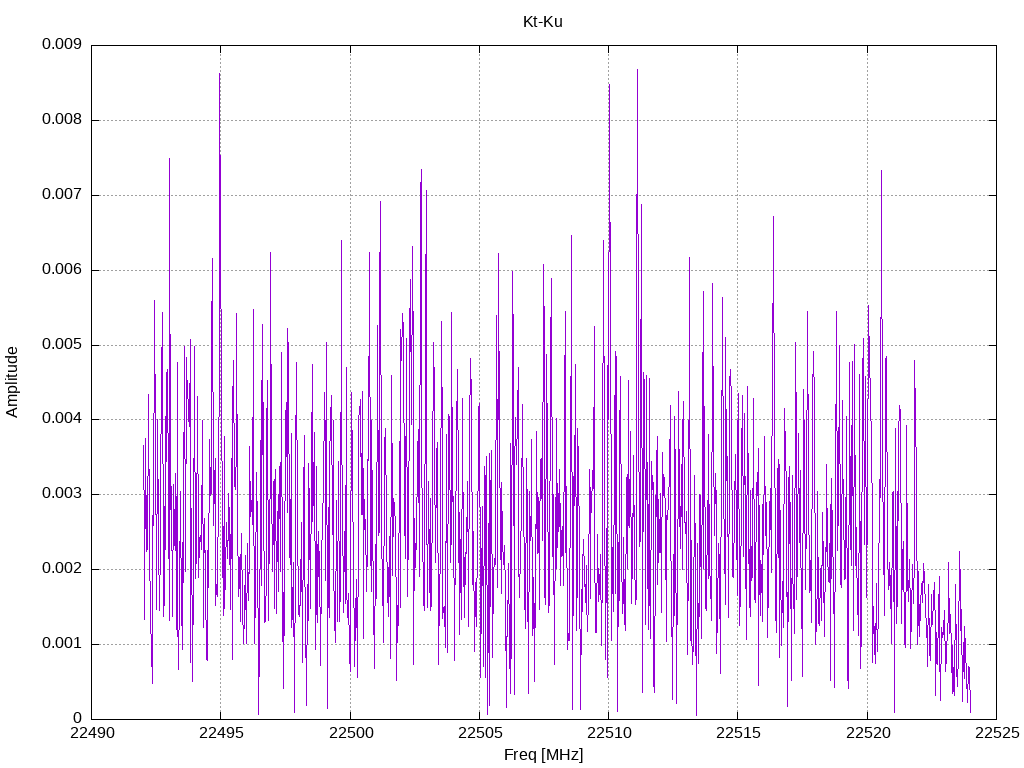Click the y-axis tick value 0
1024x768 pixels.
pos(78,718)
